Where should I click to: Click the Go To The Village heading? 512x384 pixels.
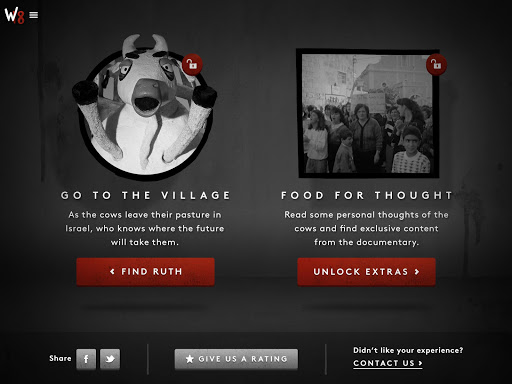[146, 195]
